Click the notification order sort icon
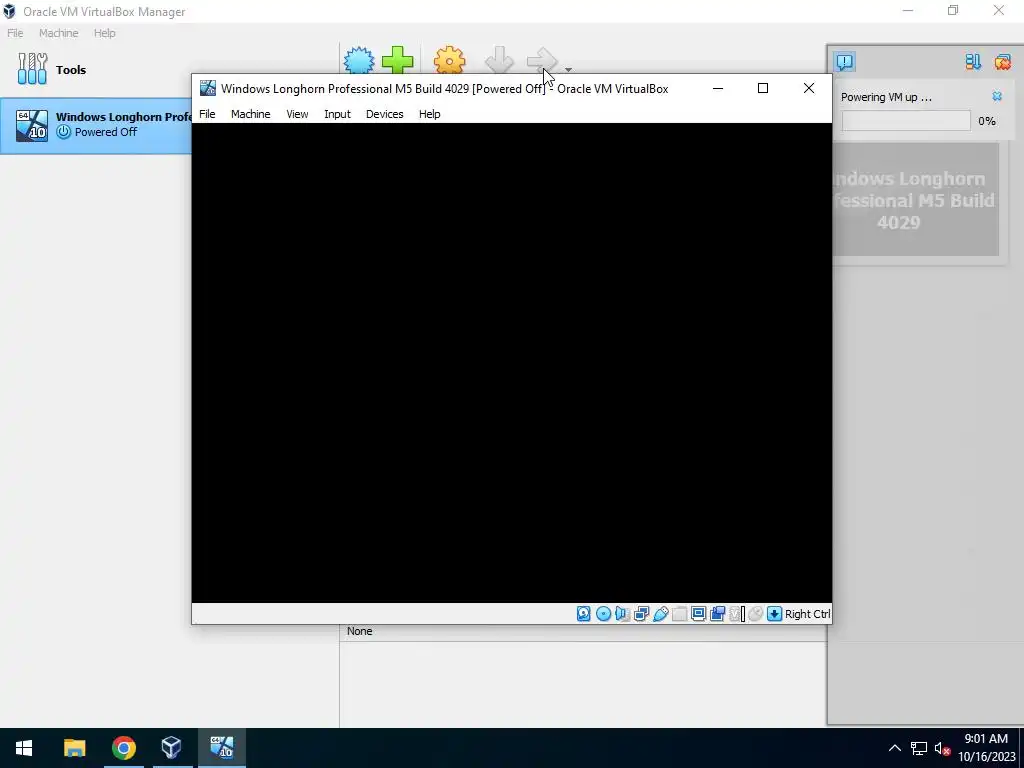 973,62
